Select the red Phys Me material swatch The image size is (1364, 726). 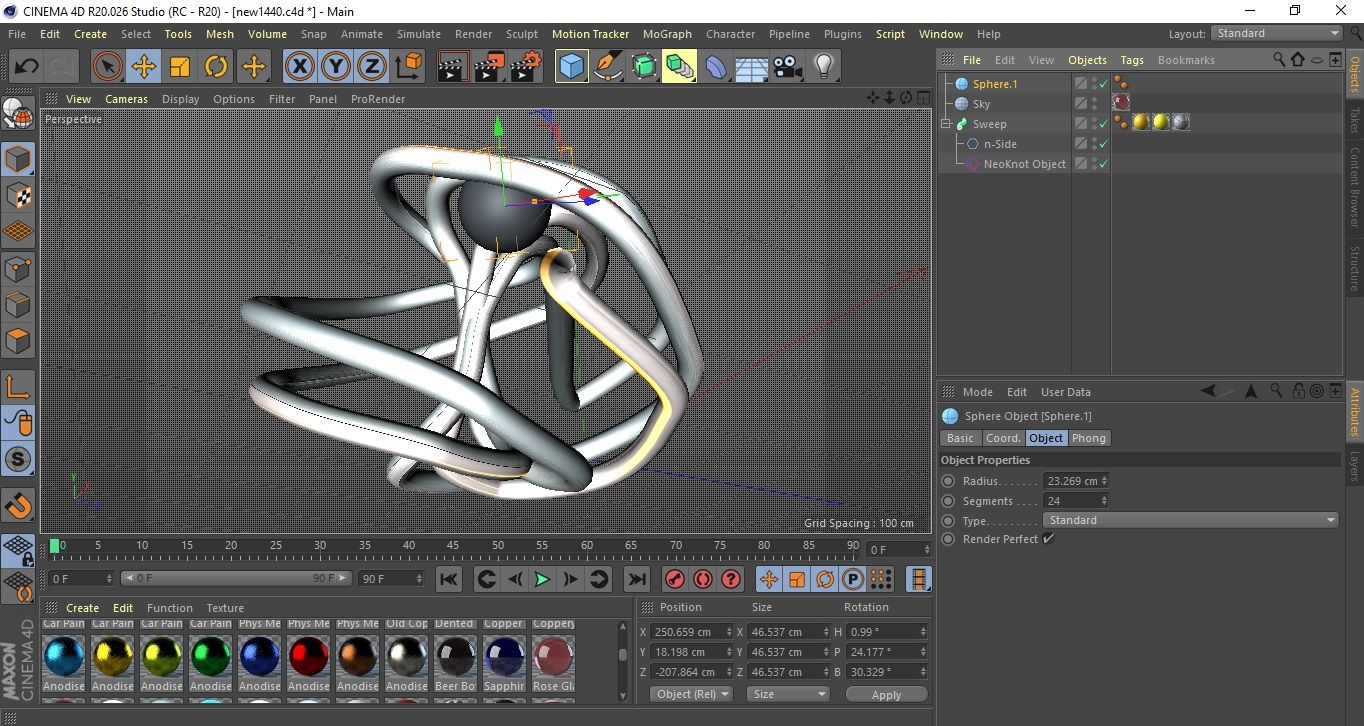point(309,656)
